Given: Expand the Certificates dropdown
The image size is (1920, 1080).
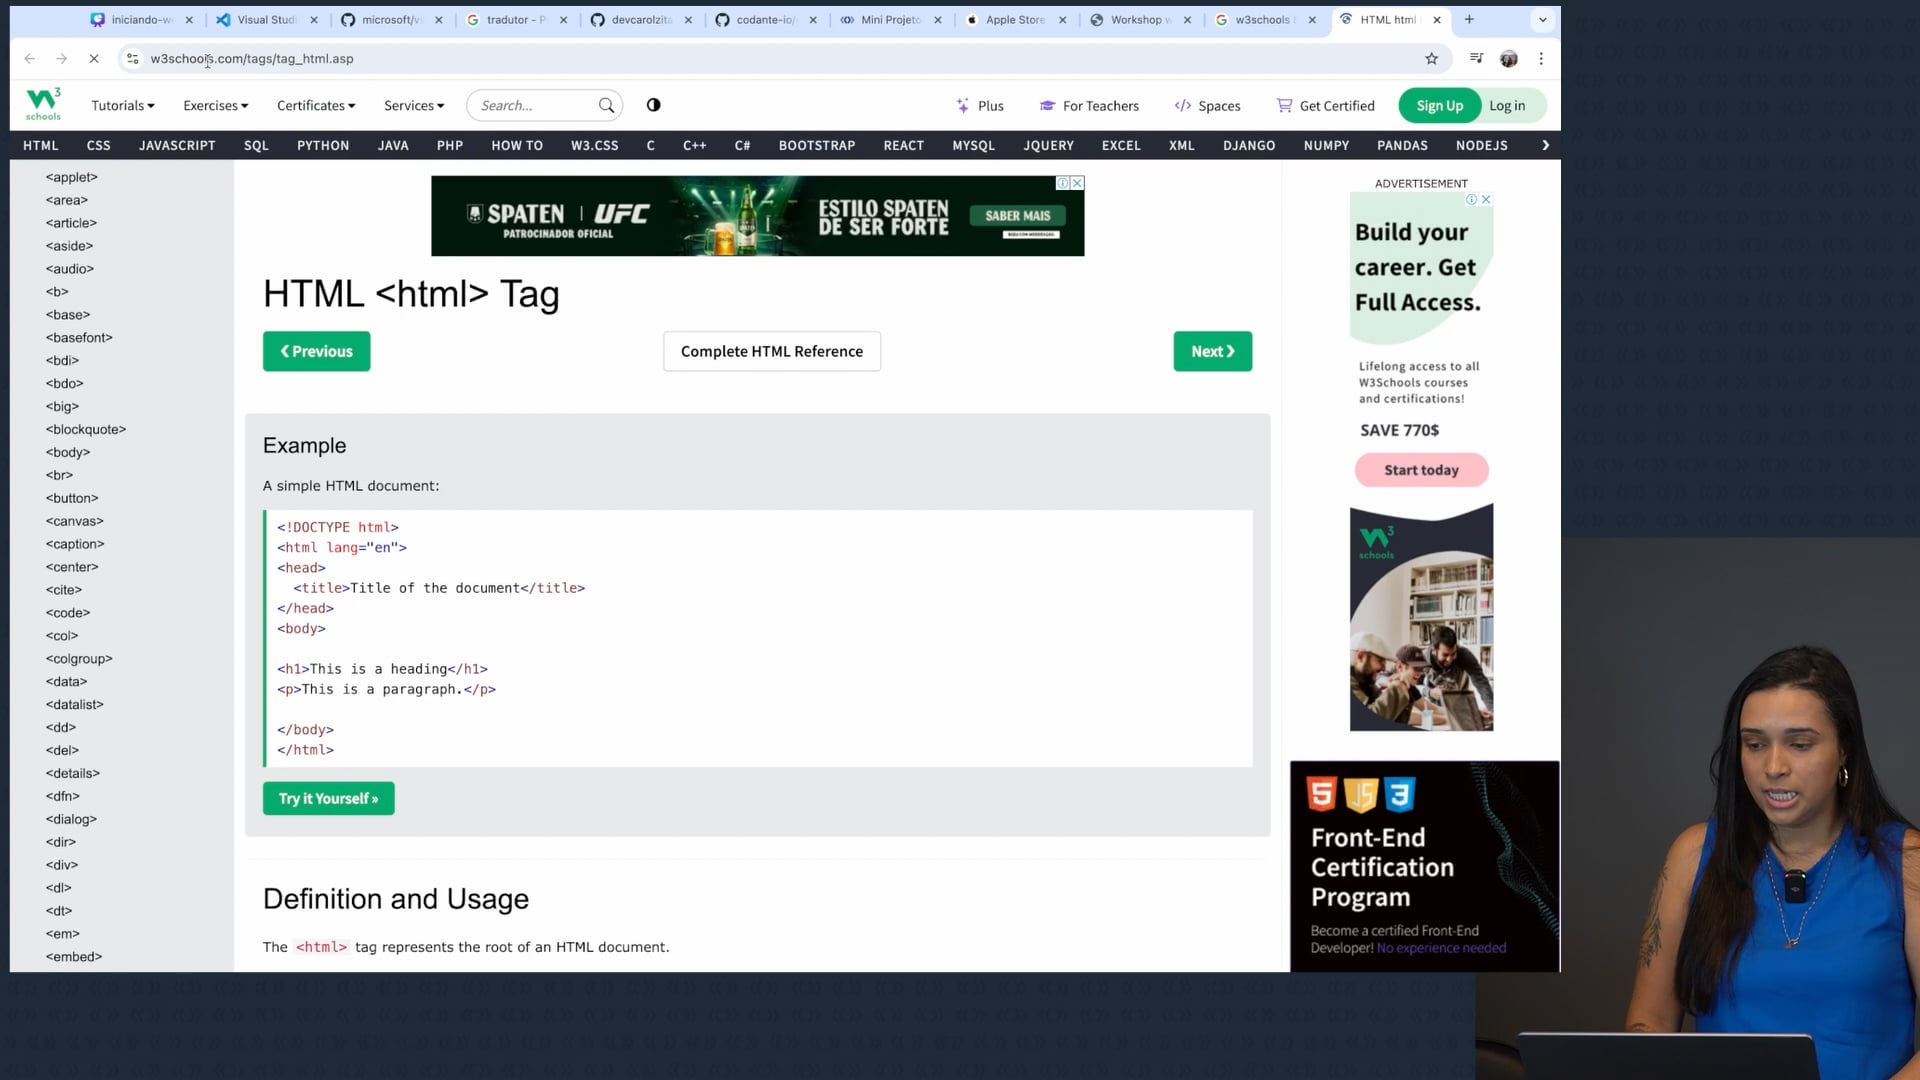Looking at the screenshot, I should [316, 105].
